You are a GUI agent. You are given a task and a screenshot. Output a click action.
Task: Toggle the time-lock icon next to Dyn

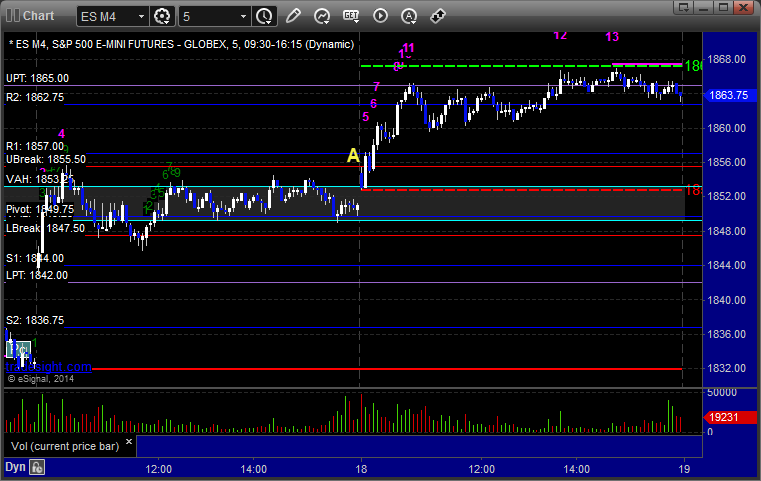pos(37,467)
